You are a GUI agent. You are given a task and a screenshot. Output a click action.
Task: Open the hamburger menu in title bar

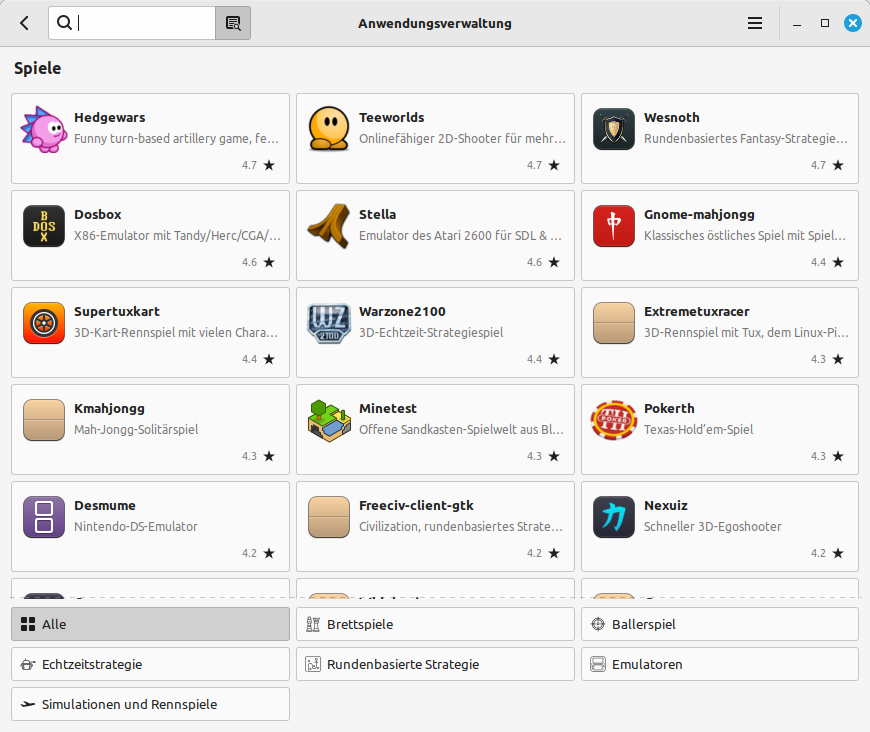coord(755,23)
